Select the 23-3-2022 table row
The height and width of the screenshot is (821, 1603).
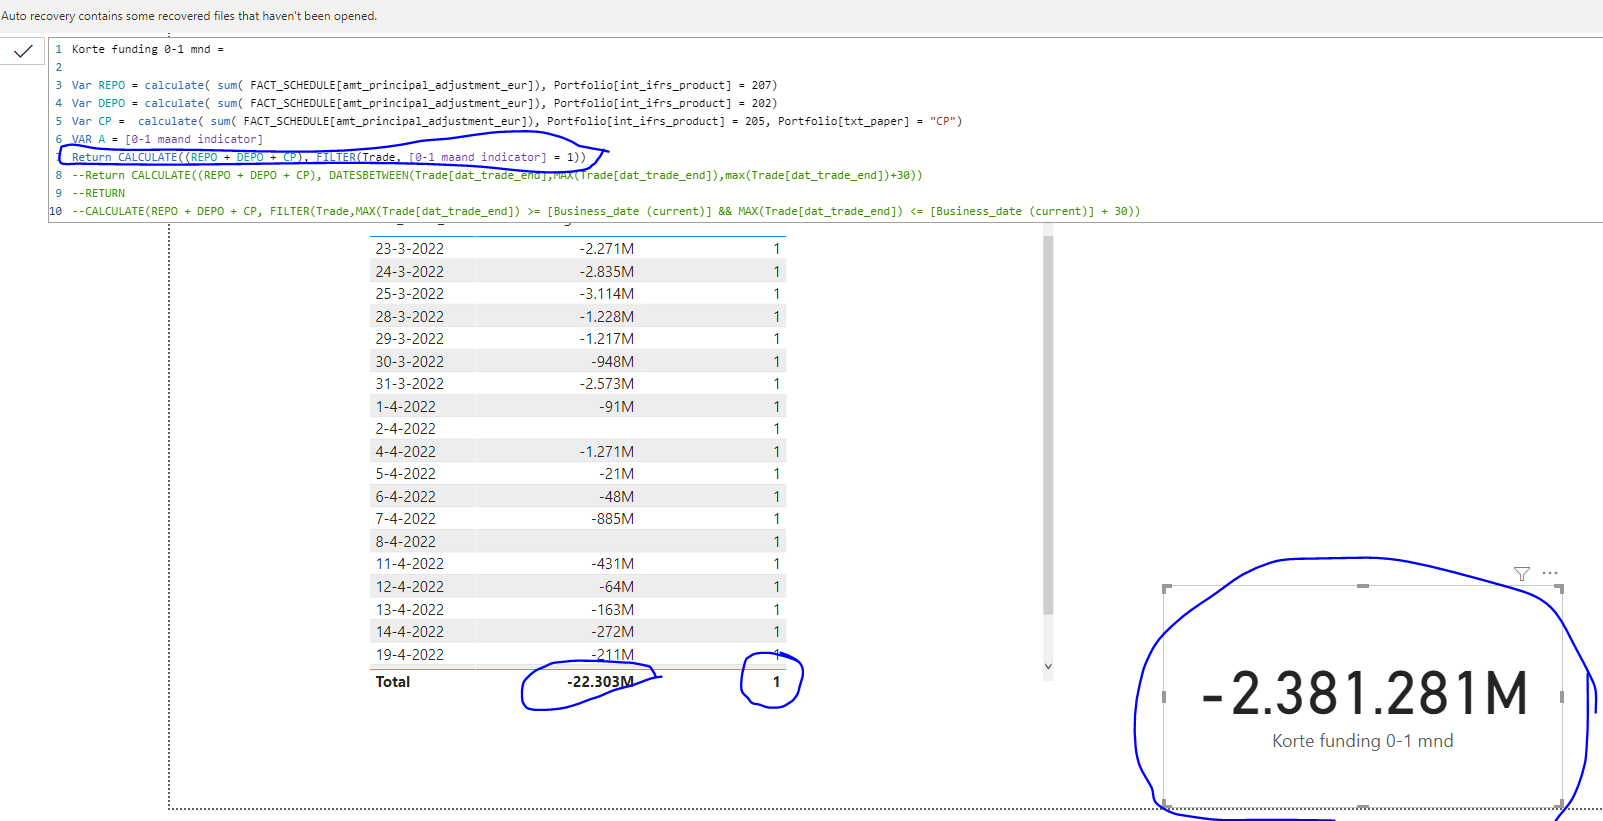578,248
